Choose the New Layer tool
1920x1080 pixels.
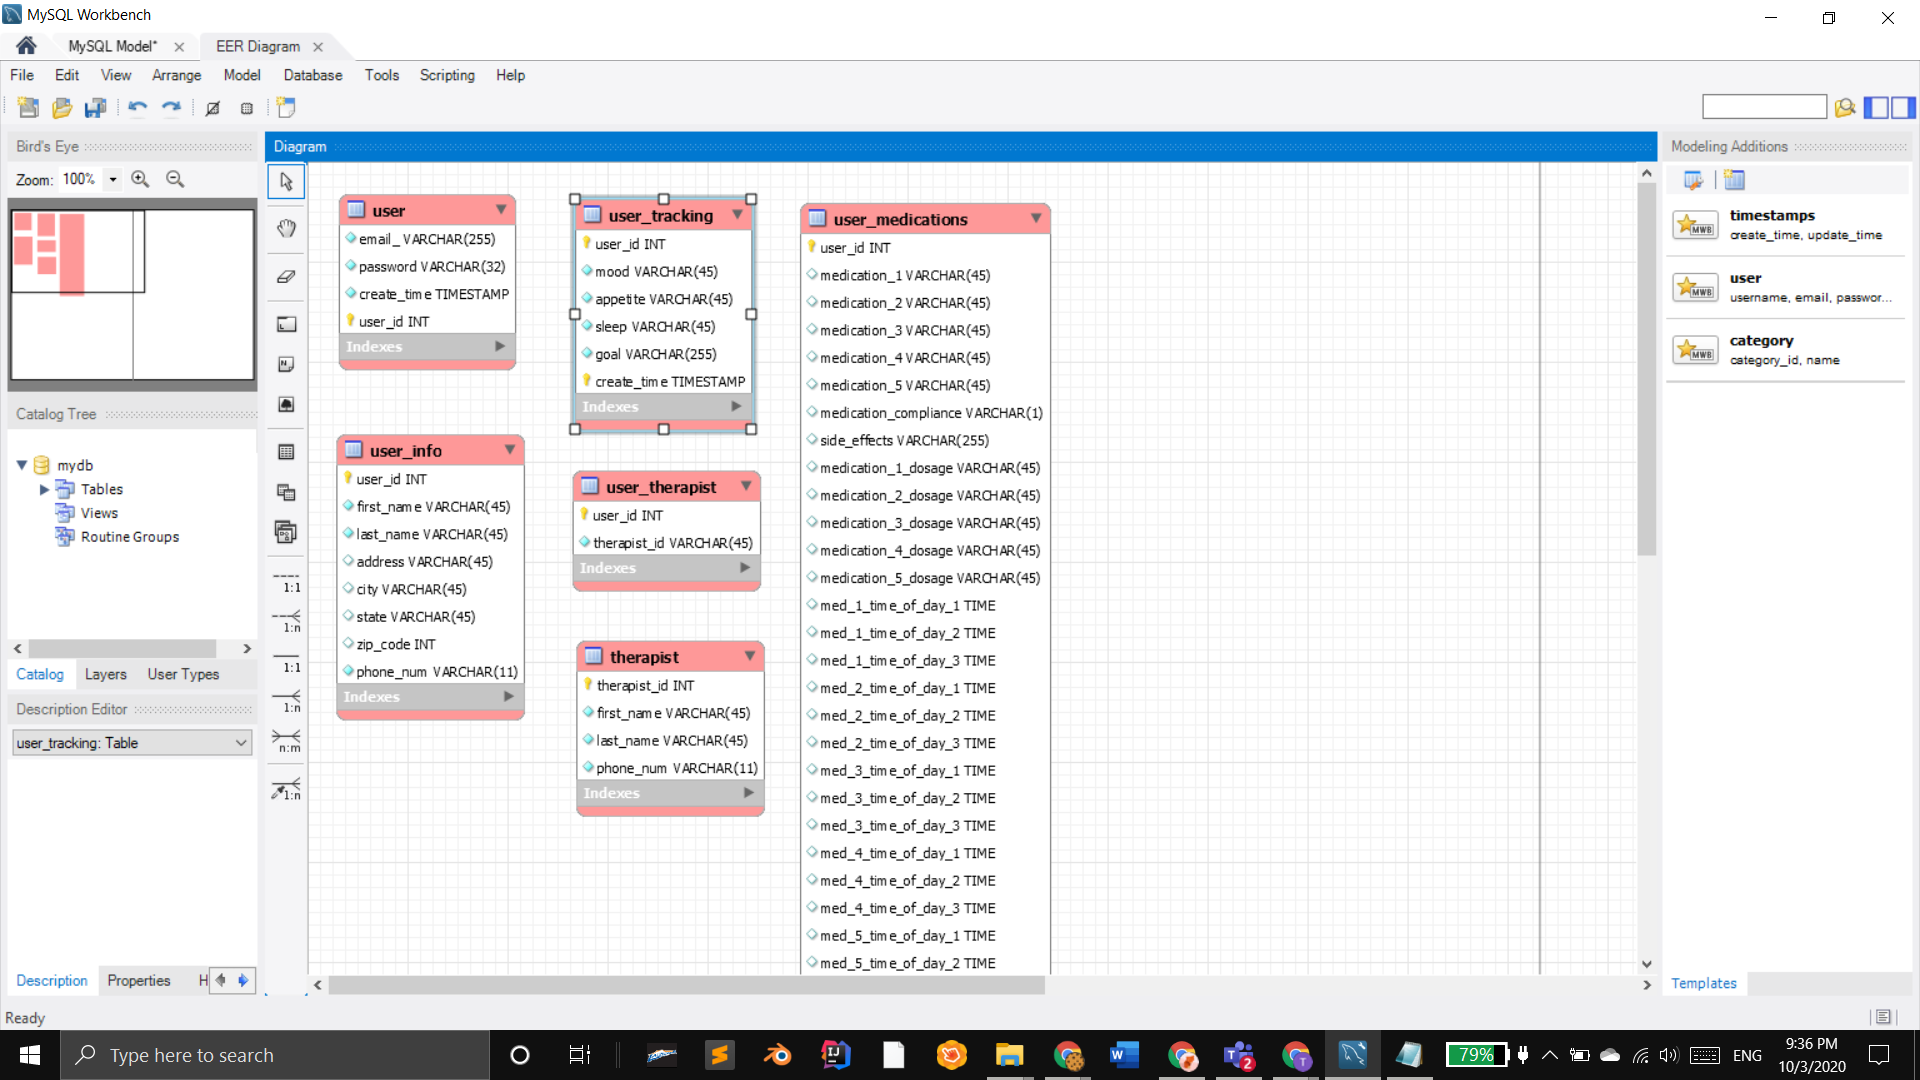click(286, 324)
